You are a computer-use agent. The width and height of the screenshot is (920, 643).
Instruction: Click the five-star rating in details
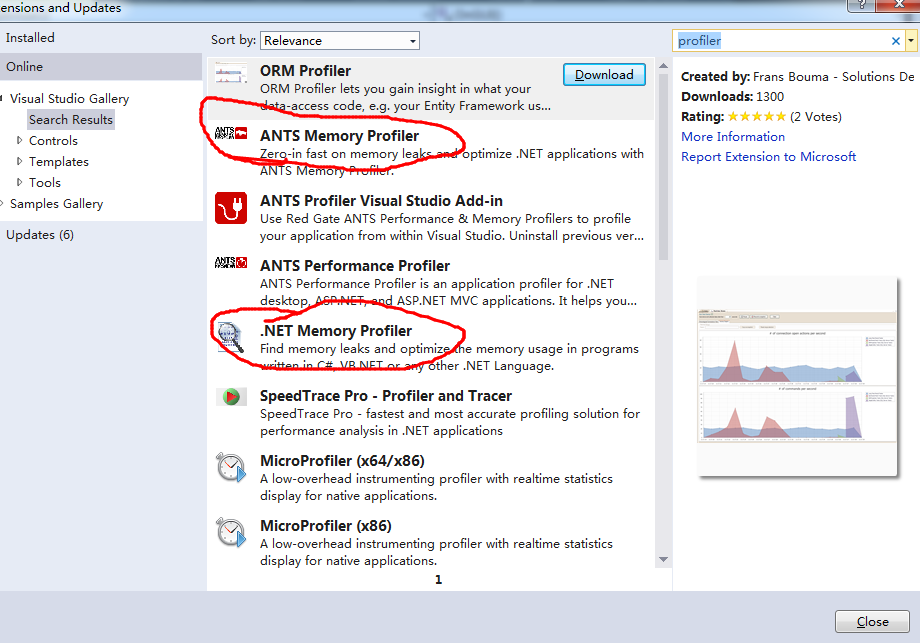coord(756,117)
